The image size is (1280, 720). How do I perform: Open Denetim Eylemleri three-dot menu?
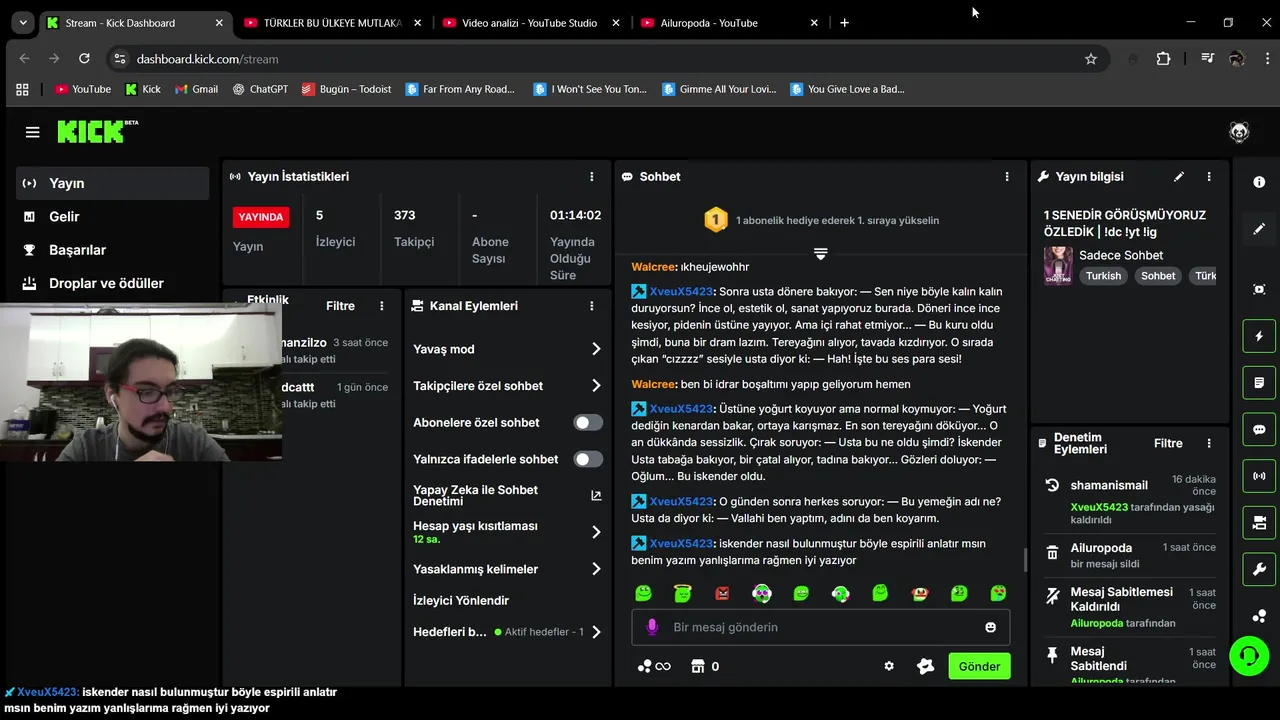[1209, 443]
